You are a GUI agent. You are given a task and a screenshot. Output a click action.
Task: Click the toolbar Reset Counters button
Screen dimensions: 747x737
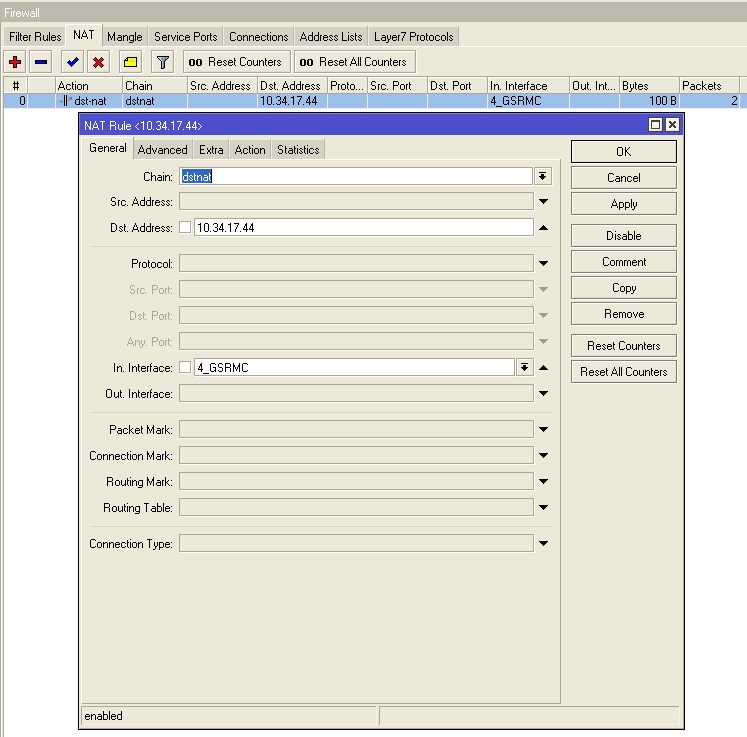click(x=236, y=62)
